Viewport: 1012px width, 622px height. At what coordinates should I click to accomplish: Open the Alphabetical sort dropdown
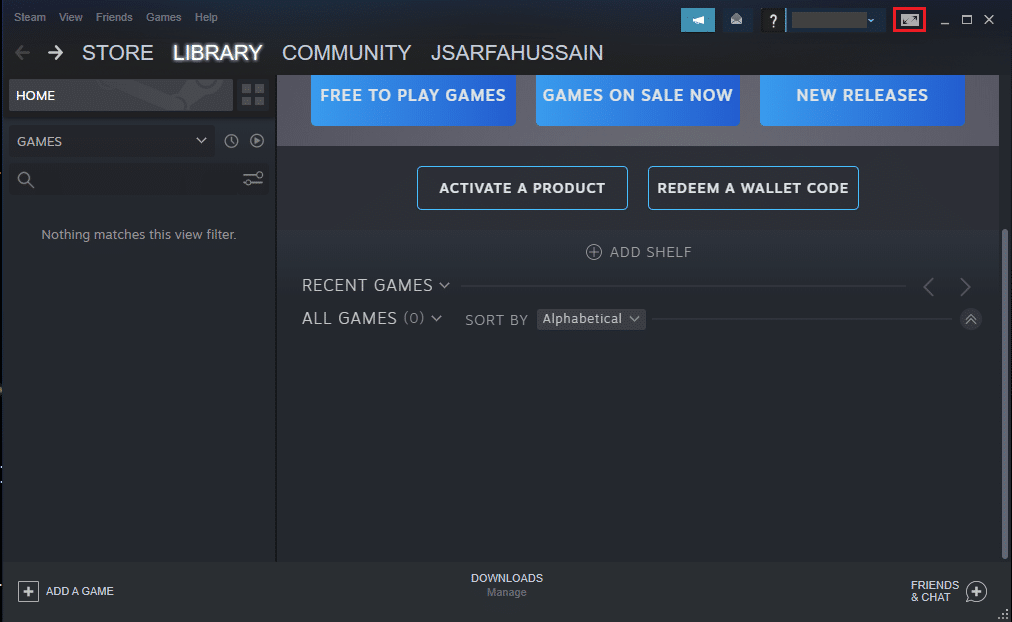pyautogui.click(x=591, y=319)
